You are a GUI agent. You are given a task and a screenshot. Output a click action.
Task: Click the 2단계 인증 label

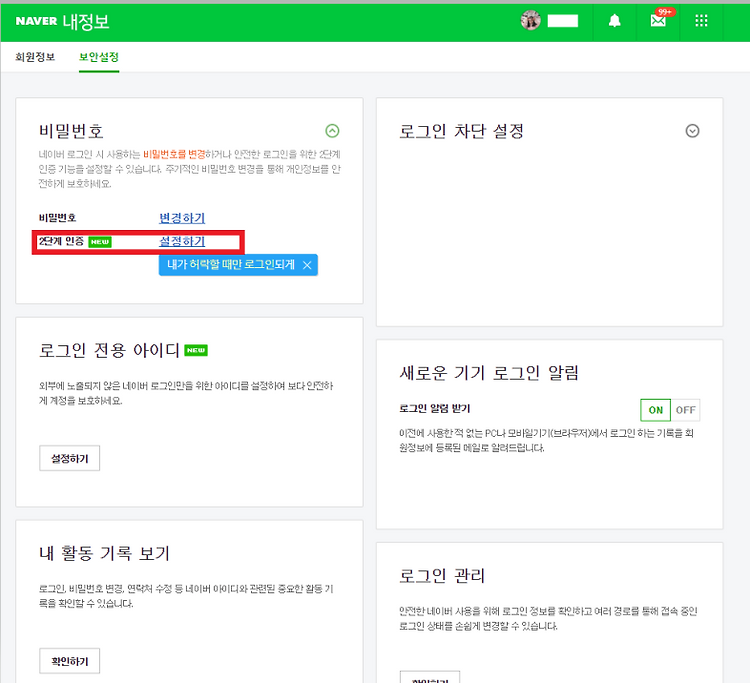click(x=61, y=242)
